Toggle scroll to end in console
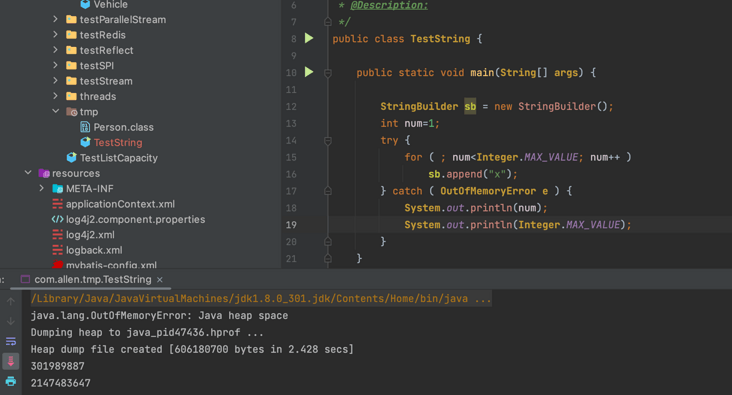The width and height of the screenshot is (732, 395). [11, 361]
